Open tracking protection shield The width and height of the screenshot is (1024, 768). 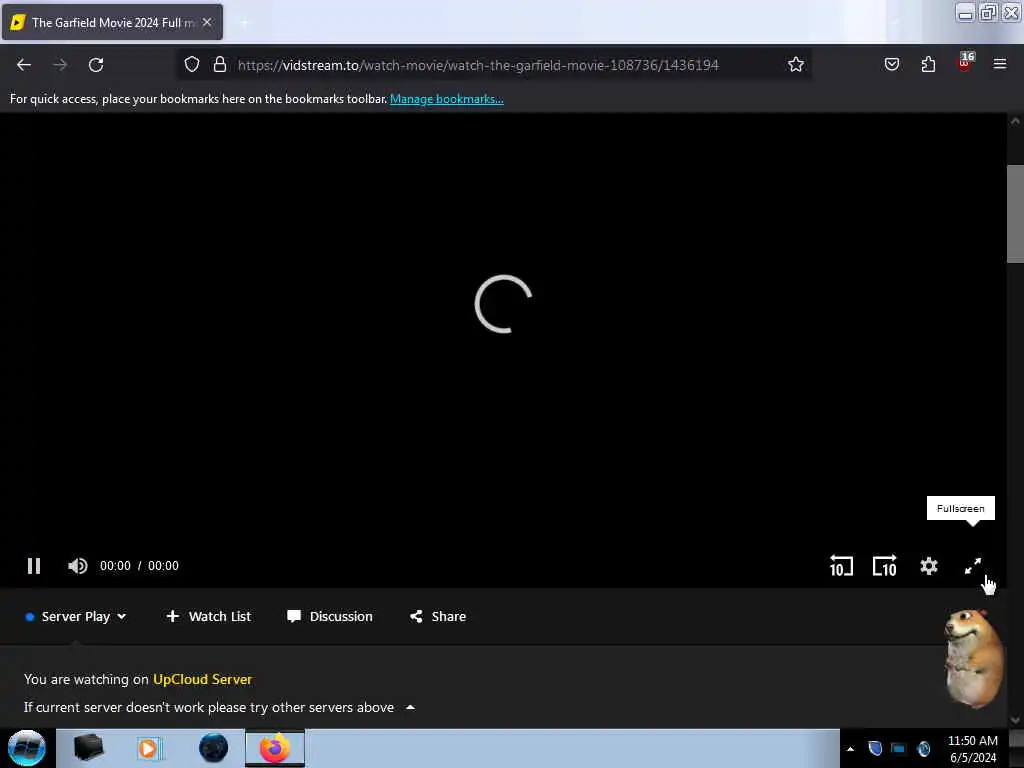(191, 65)
